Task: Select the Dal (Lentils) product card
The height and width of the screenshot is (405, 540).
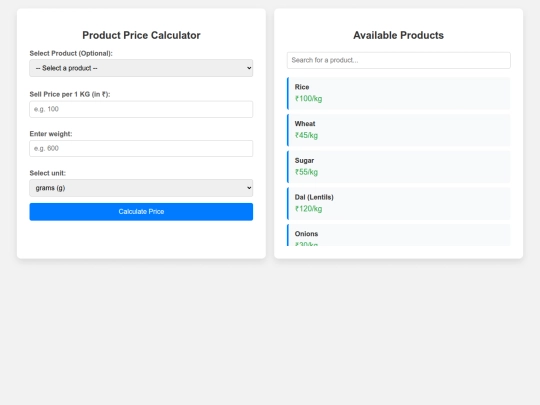Action: coord(399,204)
